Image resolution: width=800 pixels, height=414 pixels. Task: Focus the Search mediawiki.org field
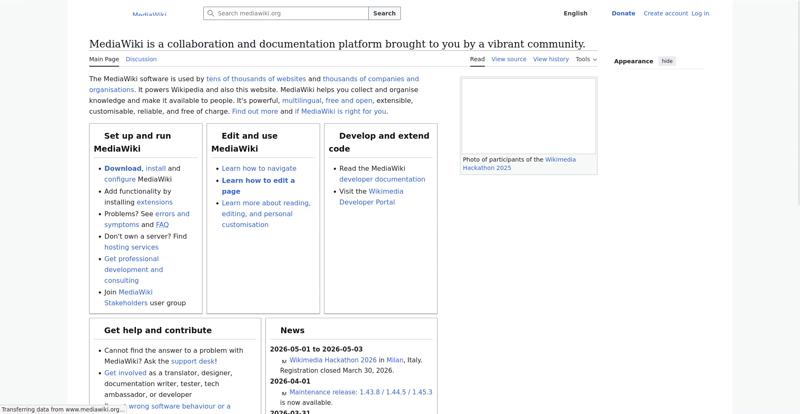(x=290, y=14)
